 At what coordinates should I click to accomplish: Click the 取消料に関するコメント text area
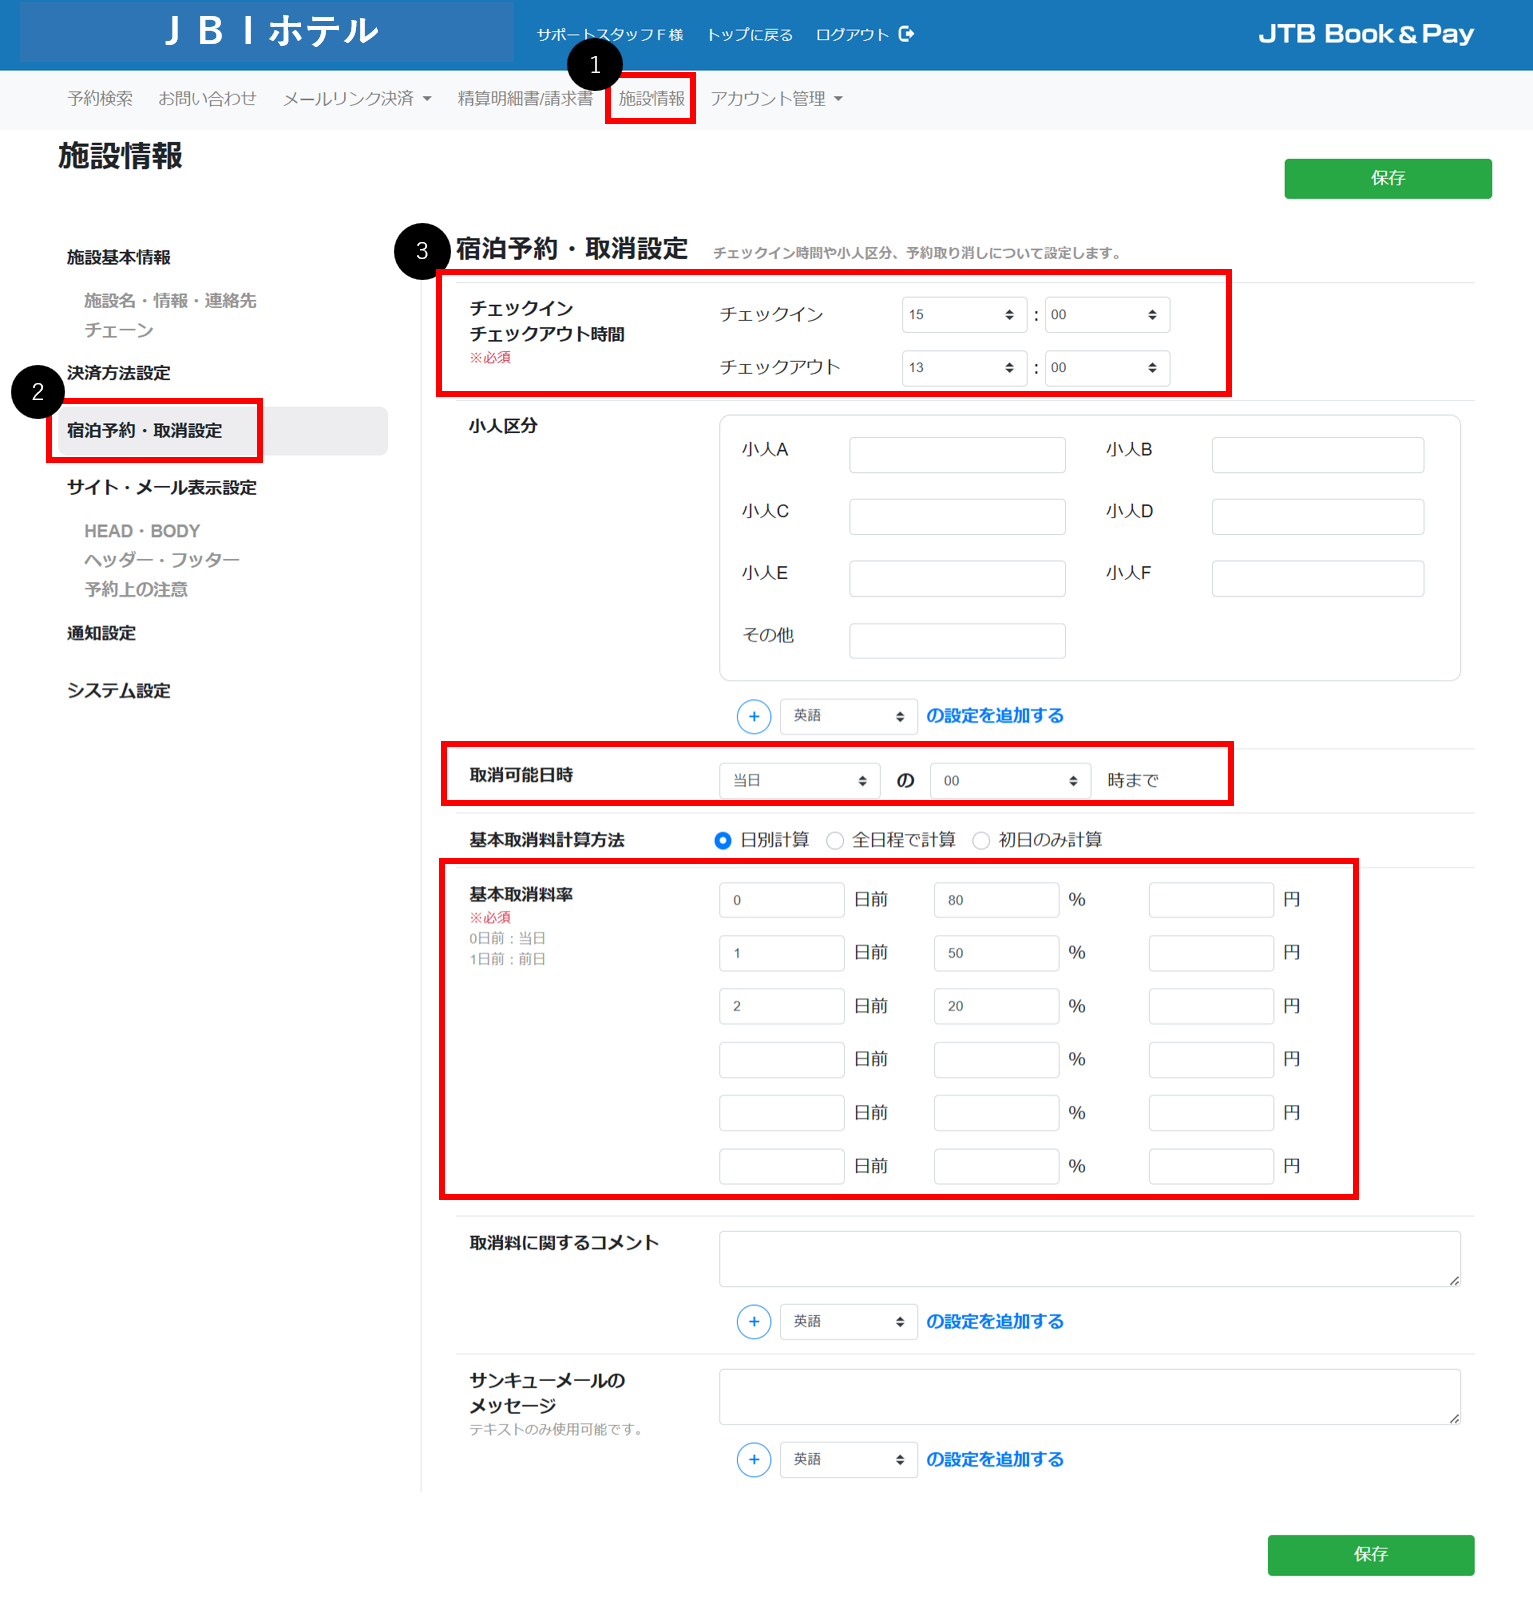coord(1090,1259)
